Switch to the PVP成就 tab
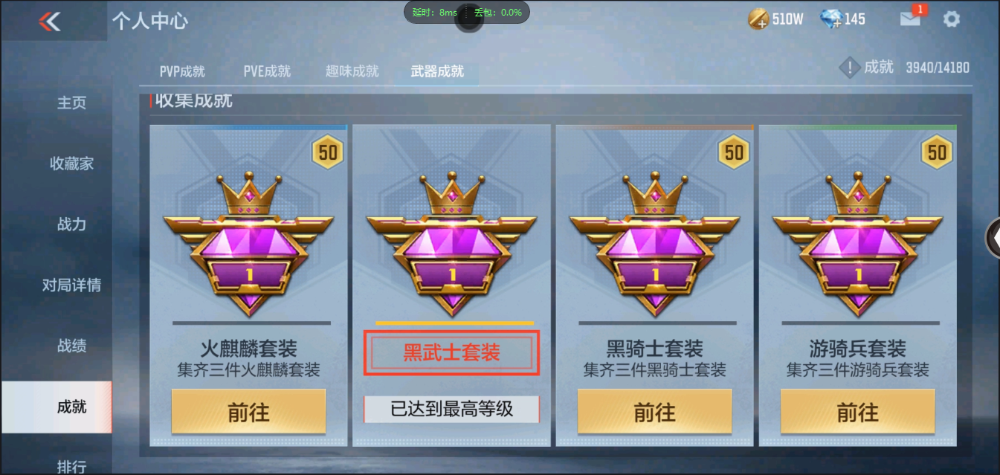The image size is (1000, 475). coord(182,71)
